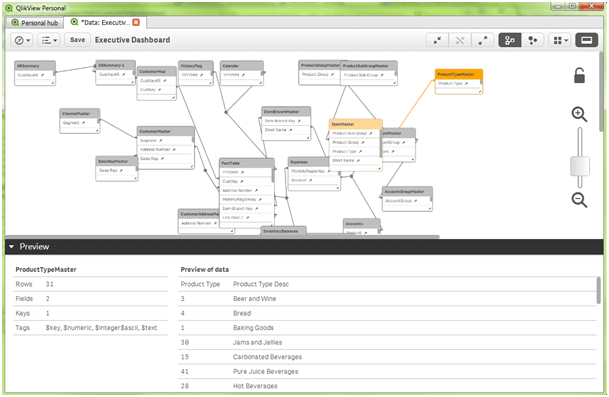
Task: Toggle the preview panel icon in toolbar
Action: [586, 40]
